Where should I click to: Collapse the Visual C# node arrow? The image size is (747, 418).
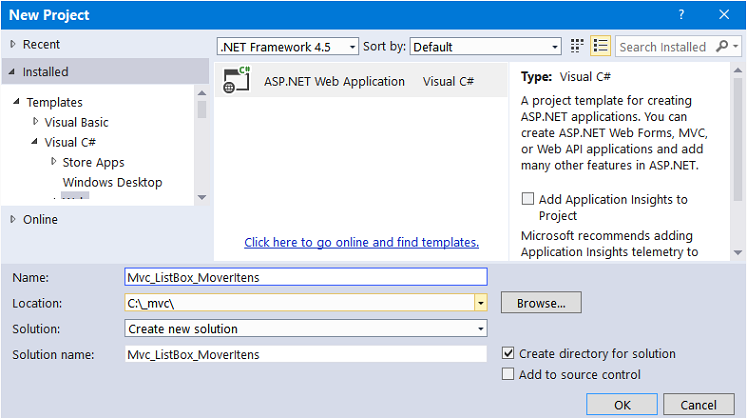click(34, 142)
